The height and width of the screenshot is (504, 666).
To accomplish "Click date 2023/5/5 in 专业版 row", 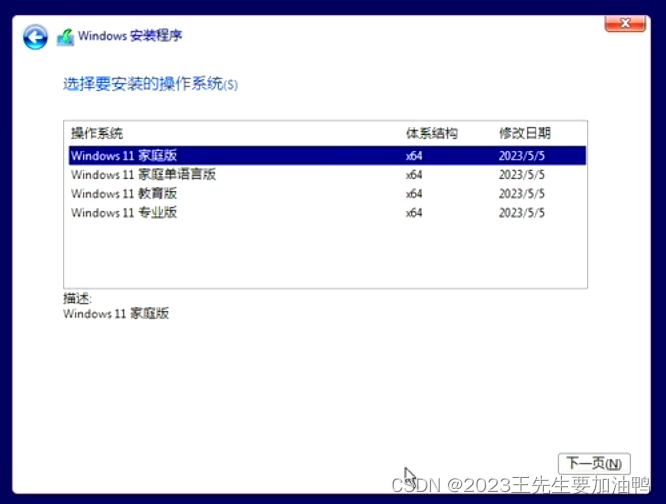I will point(522,212).
